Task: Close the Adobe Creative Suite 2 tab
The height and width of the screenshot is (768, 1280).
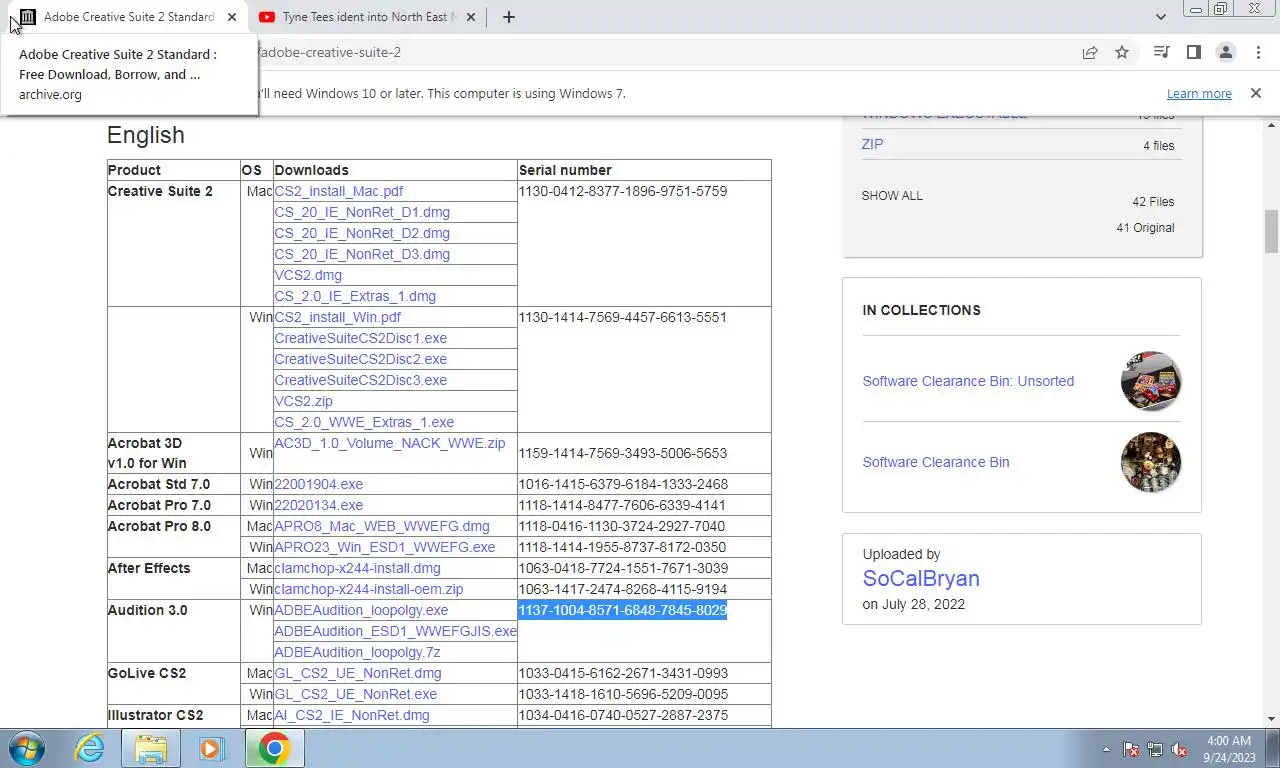Action: [x=232, y=17]
